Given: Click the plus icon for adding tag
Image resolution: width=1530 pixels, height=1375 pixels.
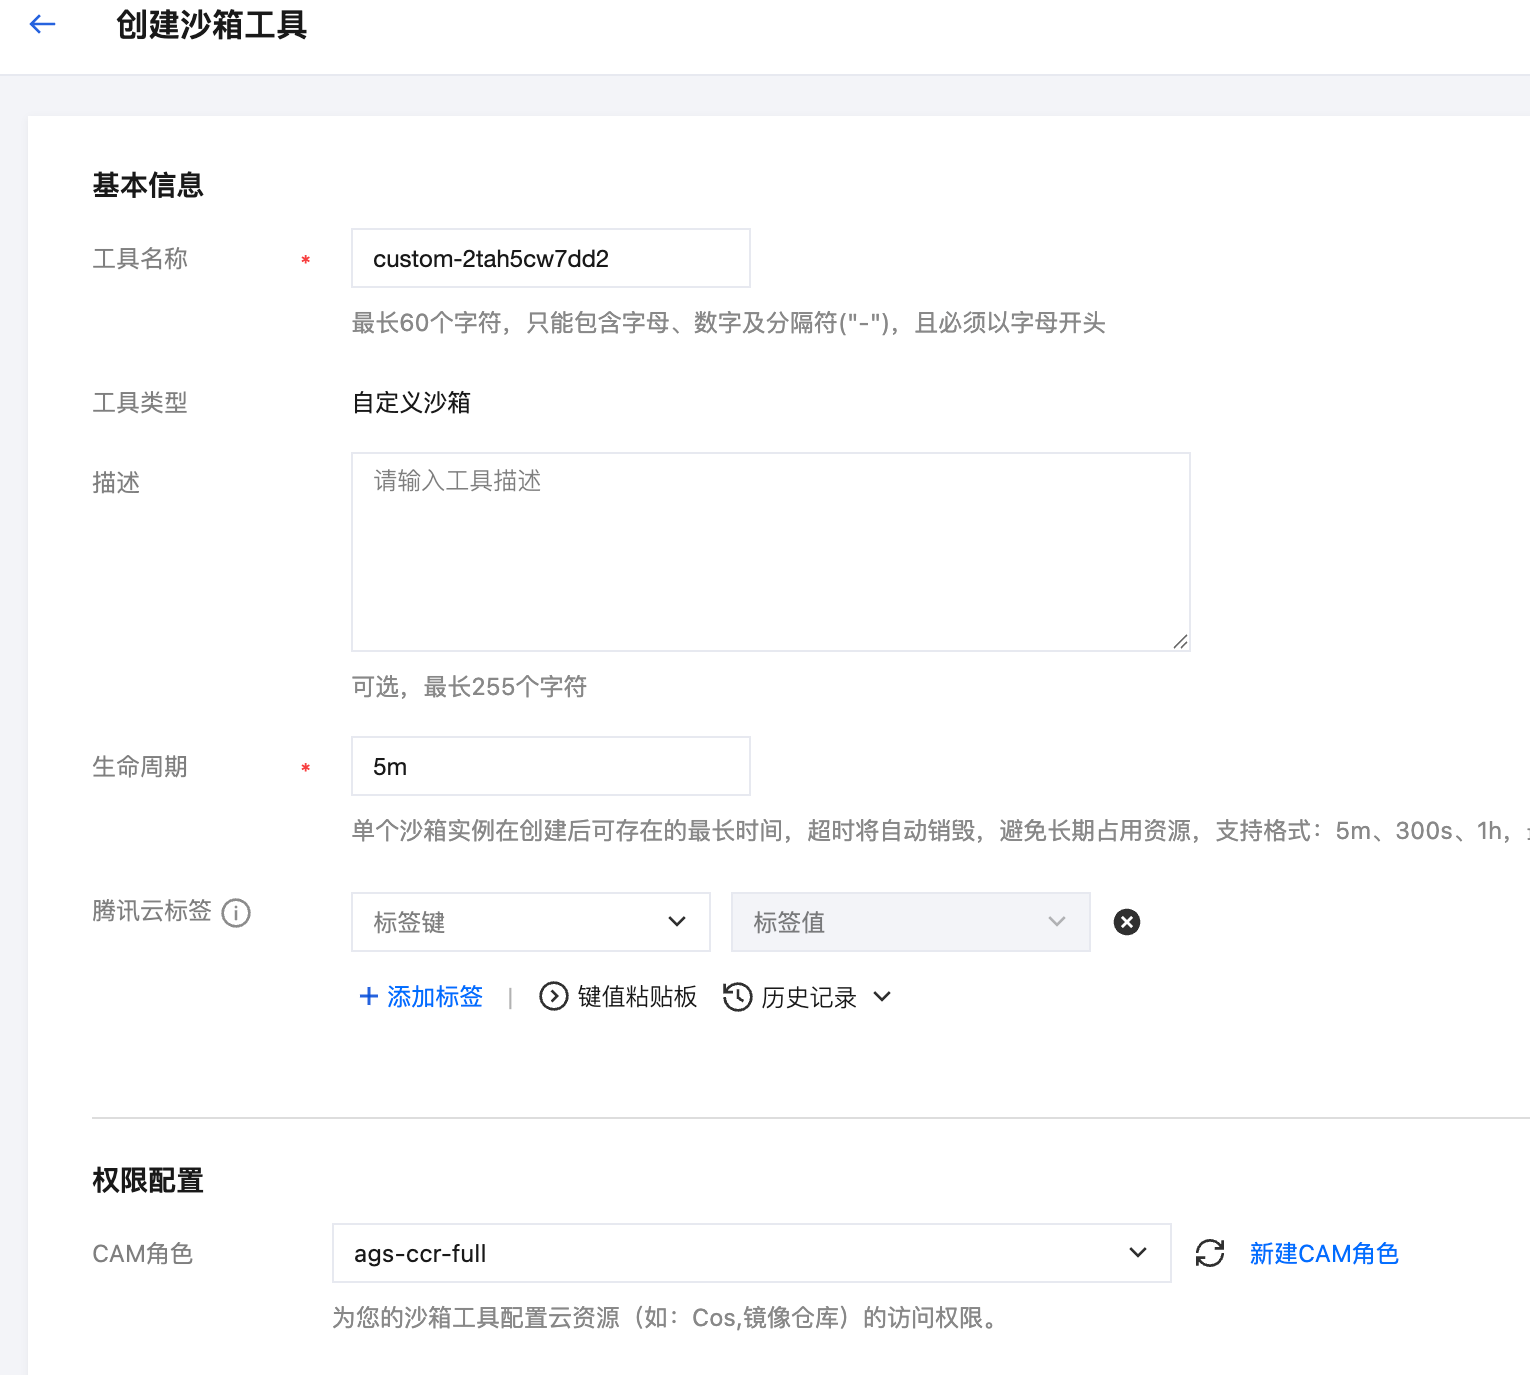Looking at the screenshot, I should pyautogui.click(x=368, y=996).
